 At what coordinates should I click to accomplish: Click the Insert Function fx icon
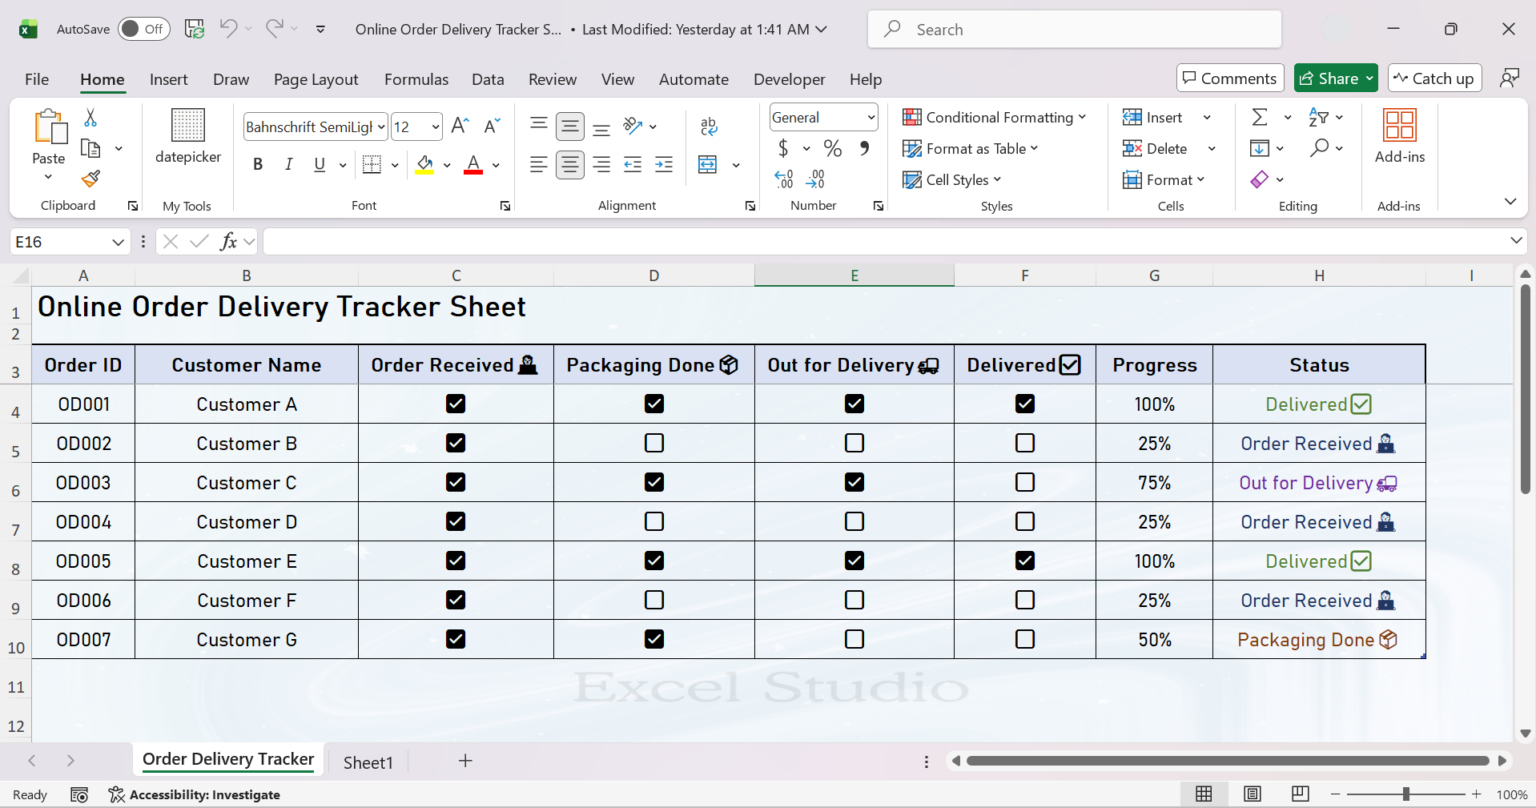pos(228,241)
